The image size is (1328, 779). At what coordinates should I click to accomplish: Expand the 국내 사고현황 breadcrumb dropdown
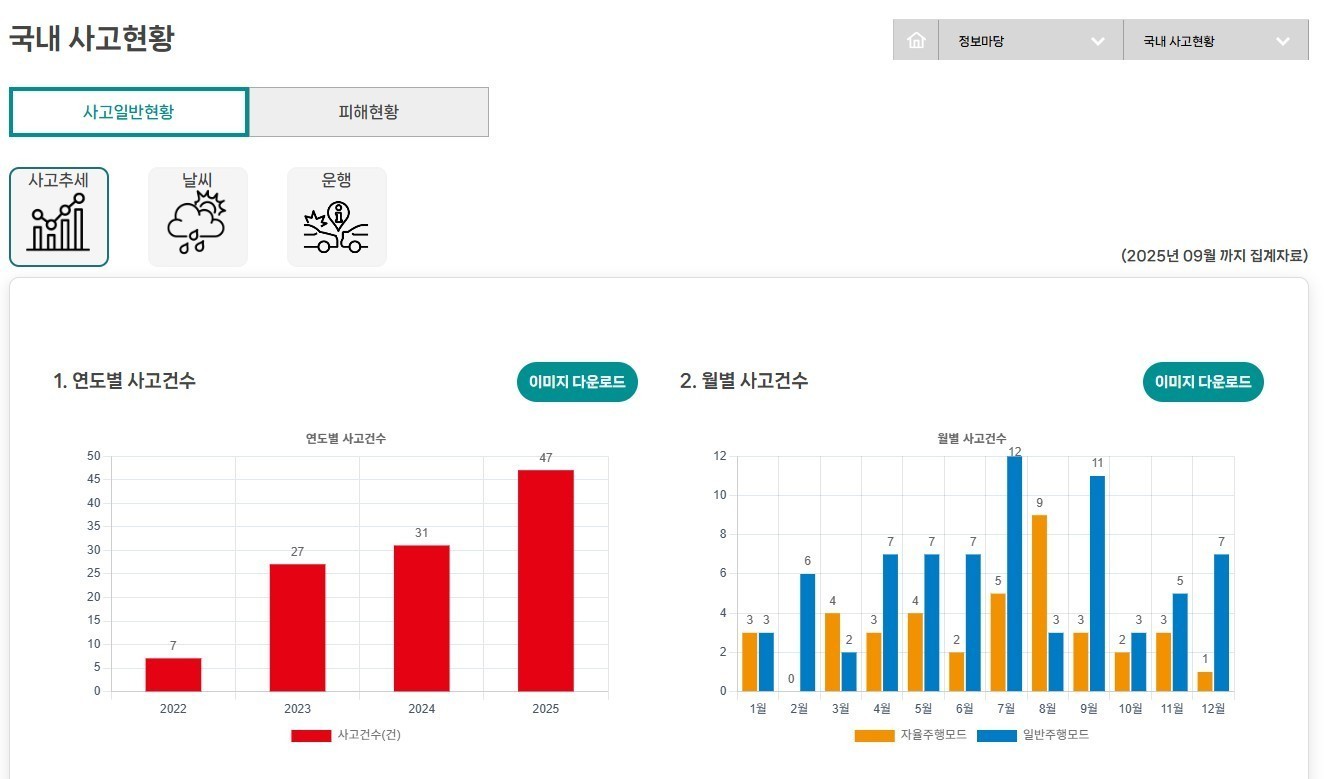click(x=1215, y=41)
